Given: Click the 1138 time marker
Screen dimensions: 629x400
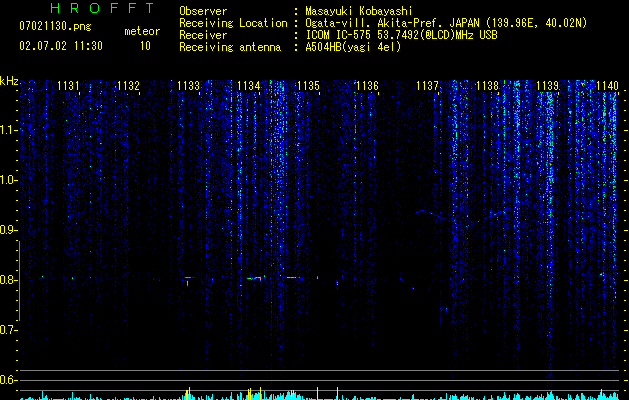Looking at the screenshot, I should click(x=487, y=85).
